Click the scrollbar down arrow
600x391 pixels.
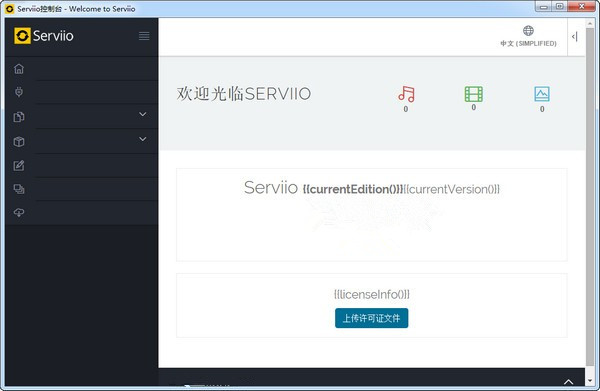click(x=590, y=381)
